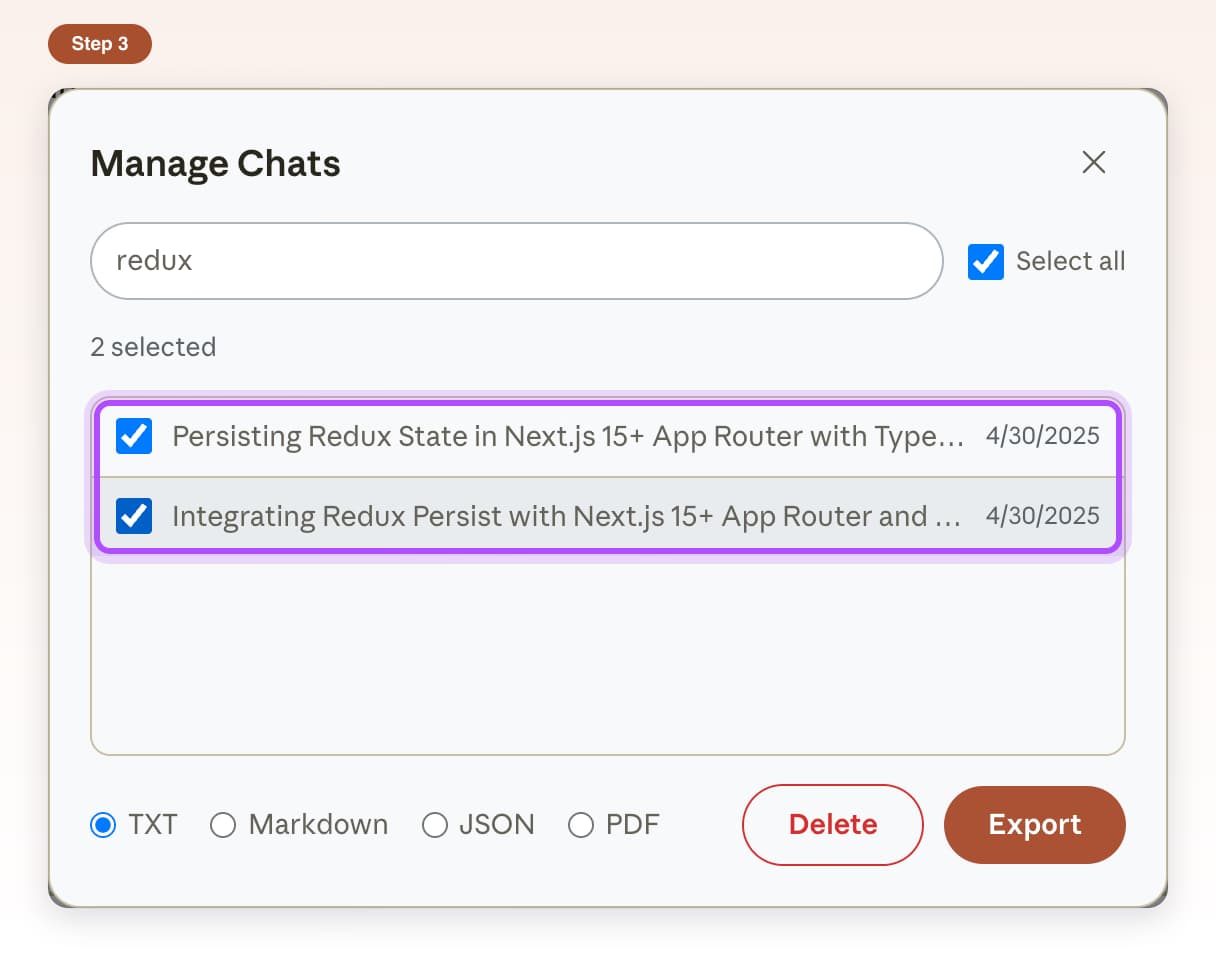The height and width of the screenshot is (956, 1216).
Task: Click the Delete button
Action: pos(833,825)
